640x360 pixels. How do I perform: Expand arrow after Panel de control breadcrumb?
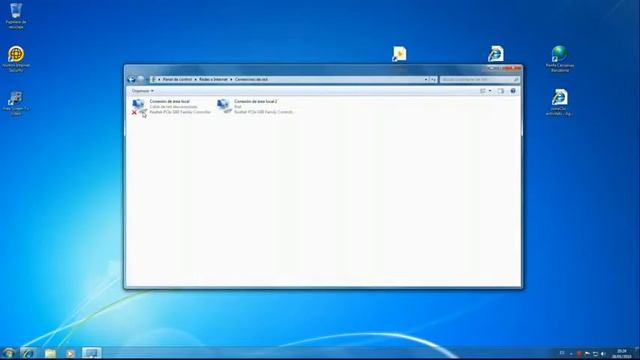coord(196,80)
